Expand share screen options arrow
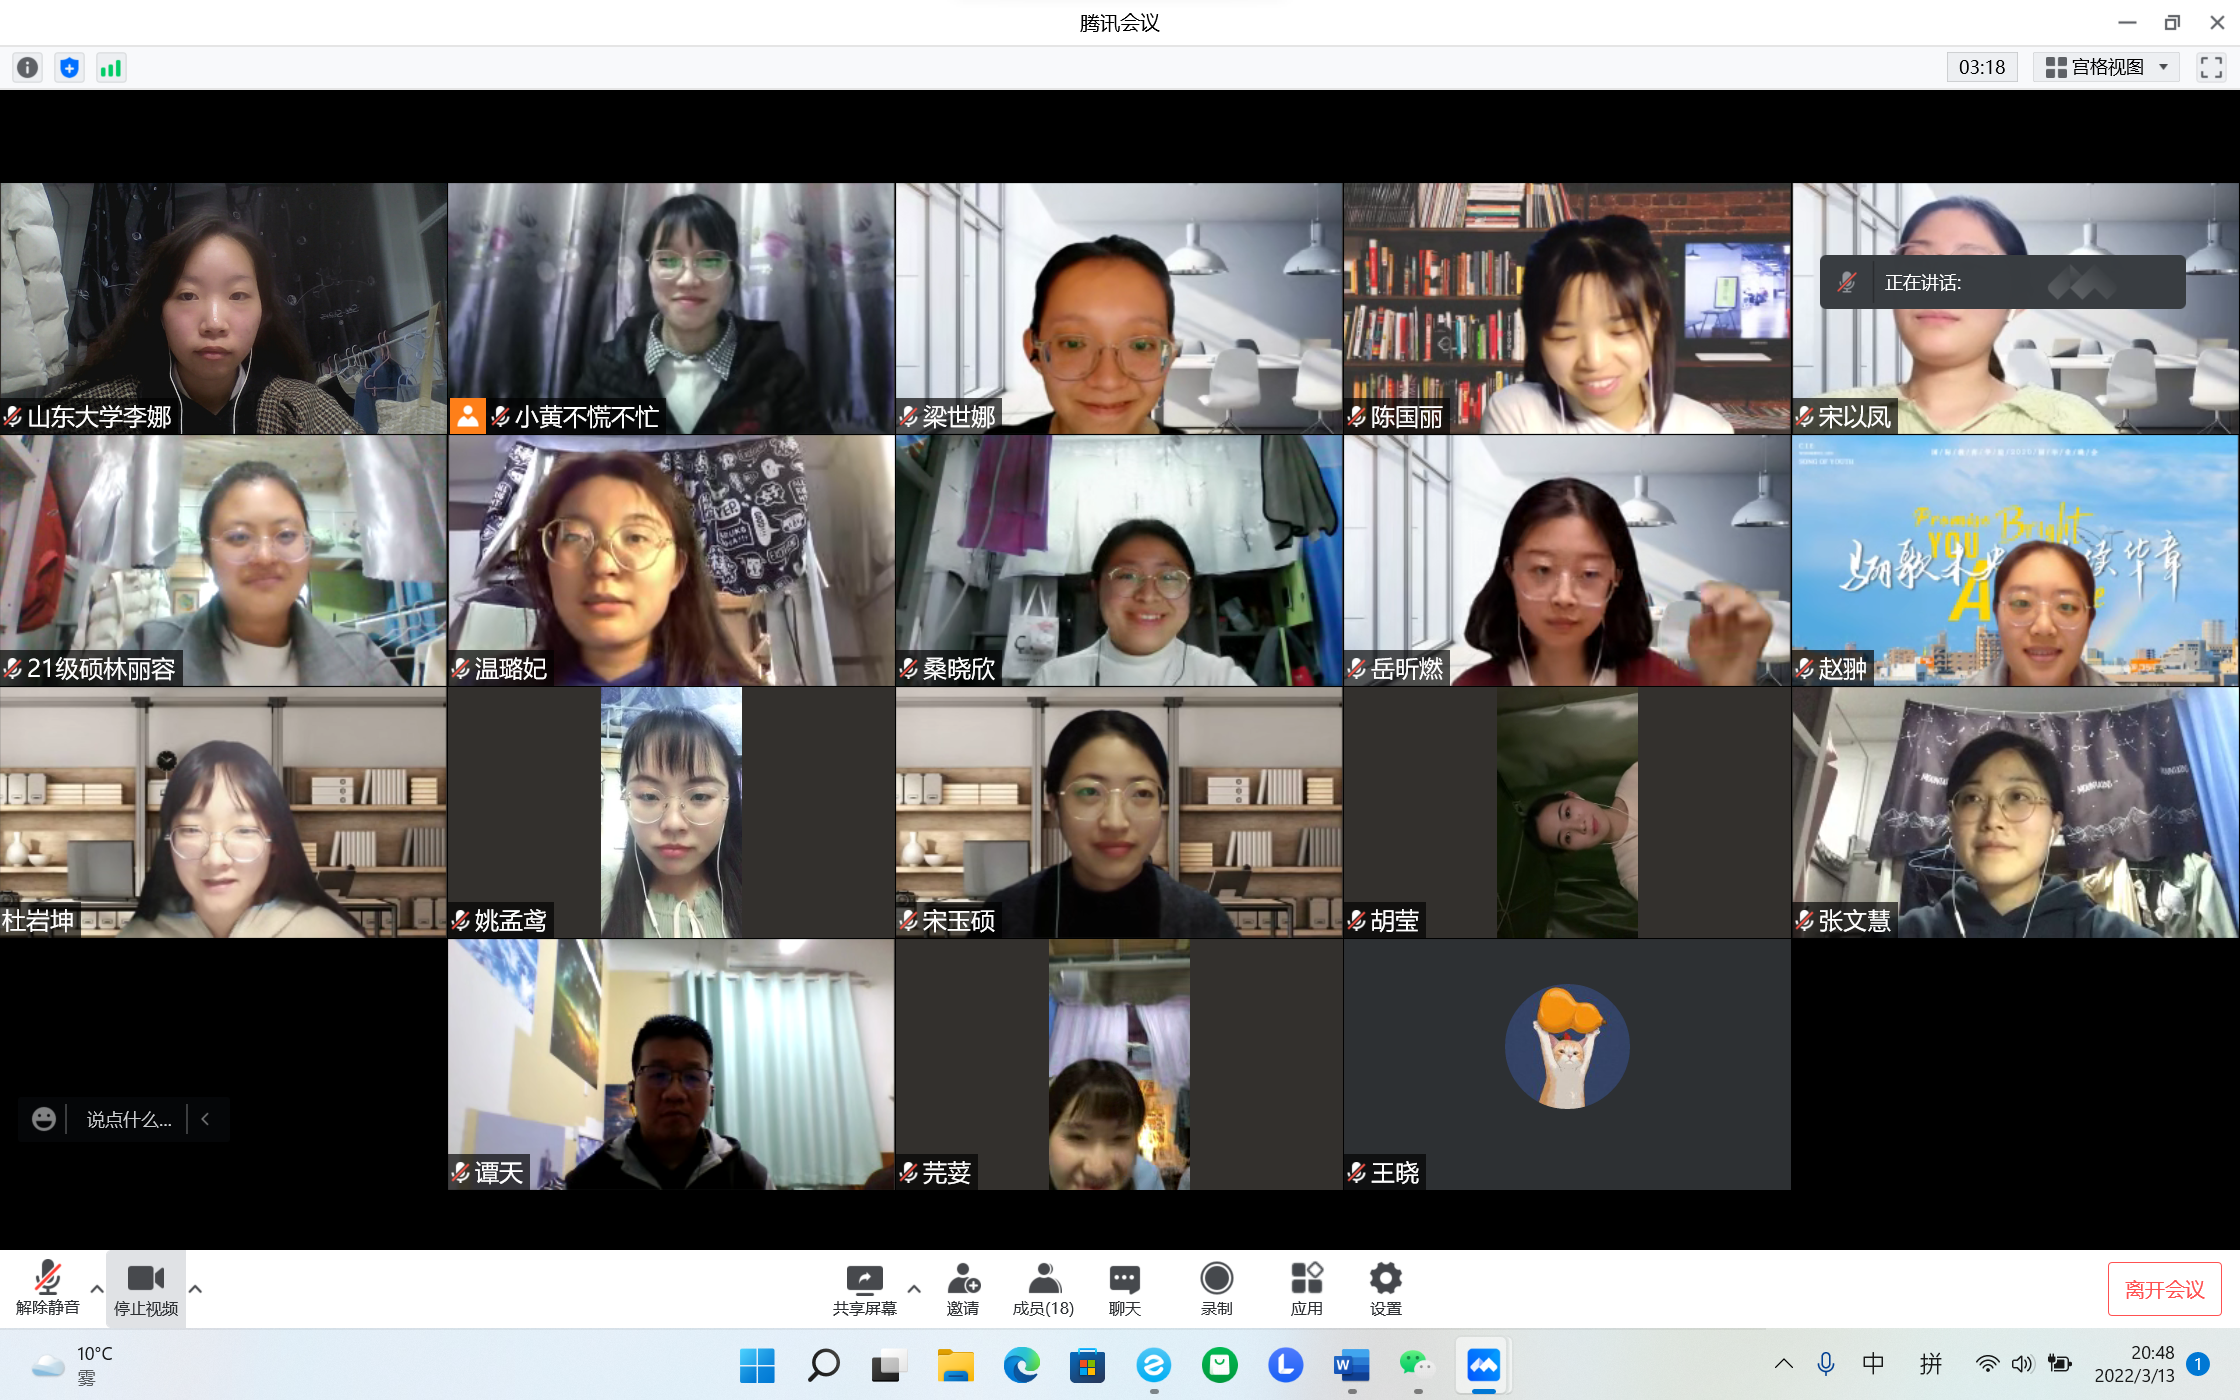Viewport: 2240px width, 1400px height. tap(914, 1288)
